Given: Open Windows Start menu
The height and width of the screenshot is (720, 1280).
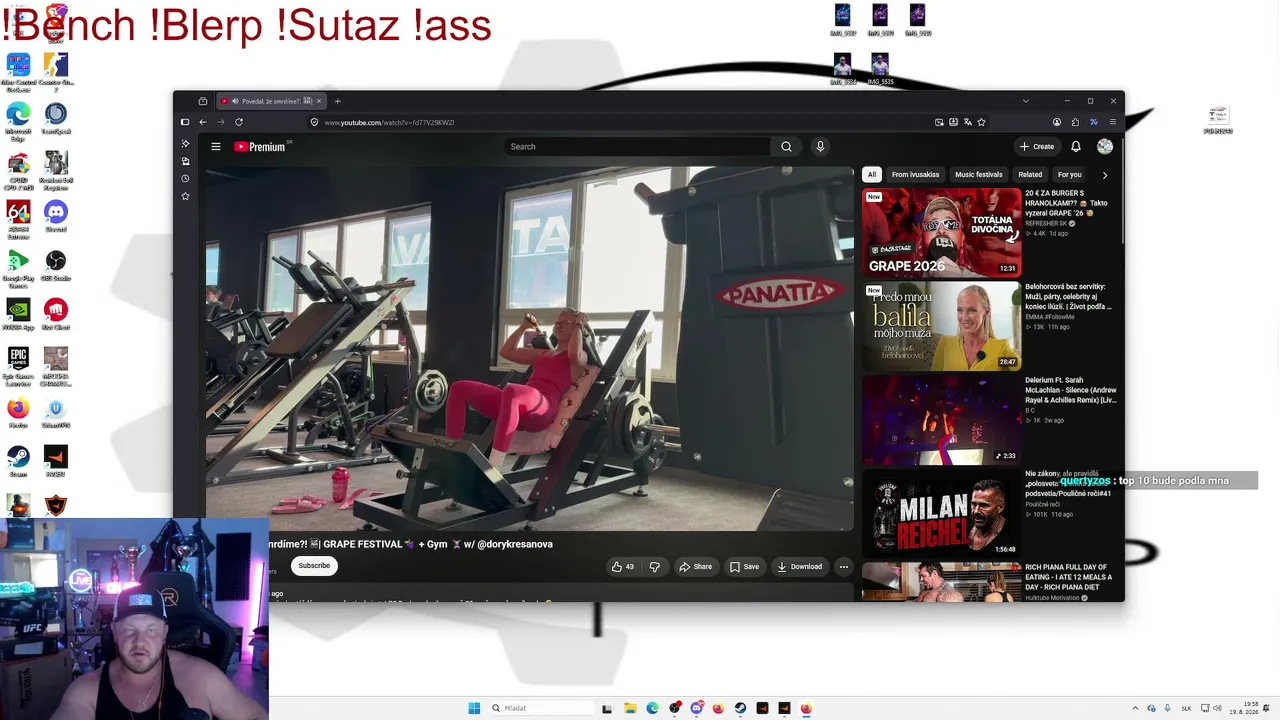Looking at the screenshot, I should point(474,708).
